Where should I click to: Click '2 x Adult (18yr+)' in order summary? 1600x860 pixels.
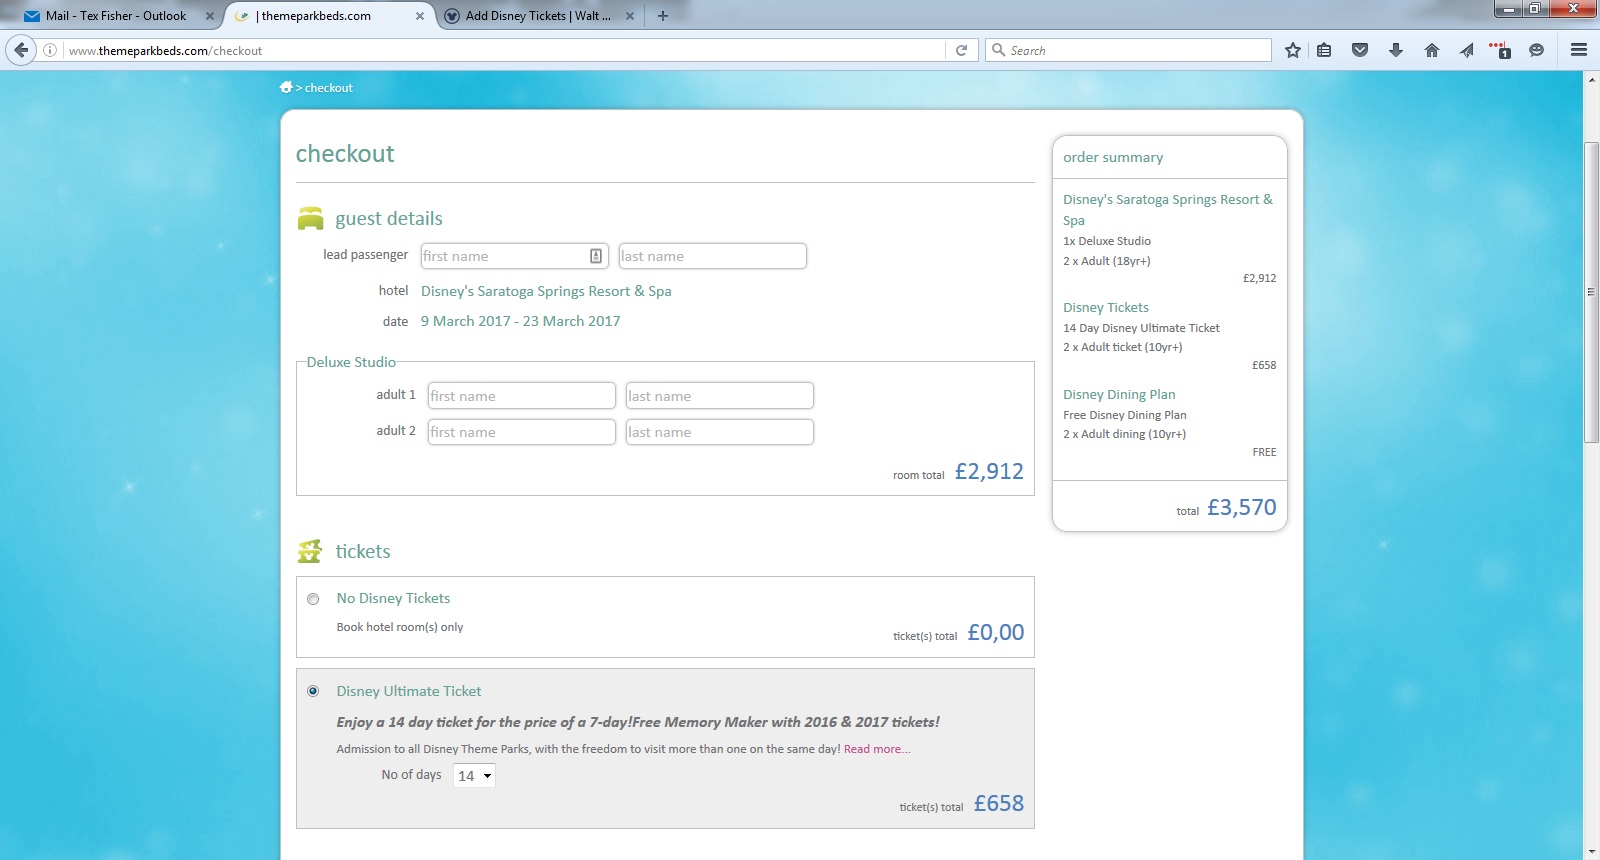point(1107,261)
